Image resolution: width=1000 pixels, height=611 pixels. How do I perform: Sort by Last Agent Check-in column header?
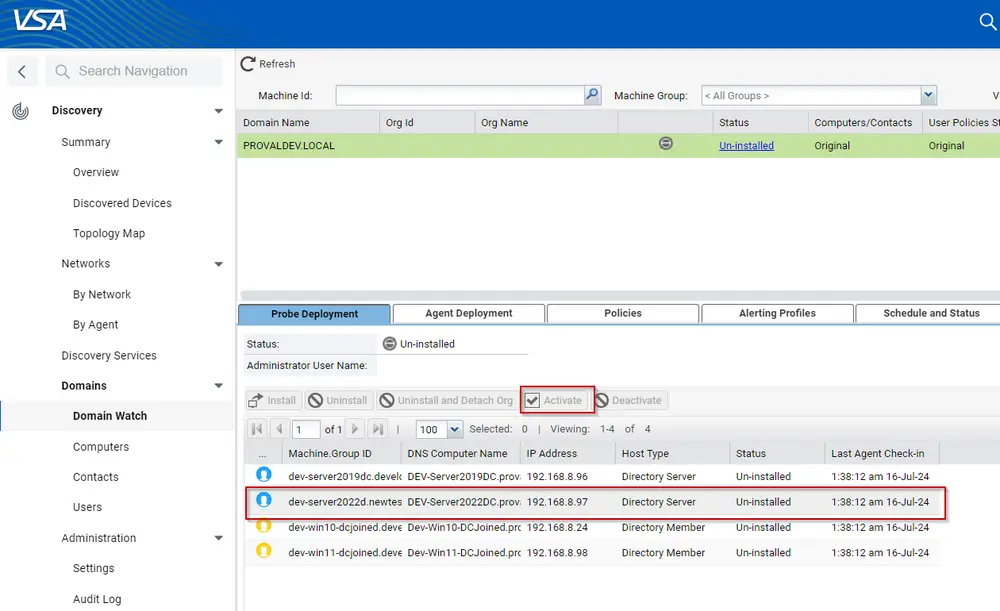click(x=878, y=453)
